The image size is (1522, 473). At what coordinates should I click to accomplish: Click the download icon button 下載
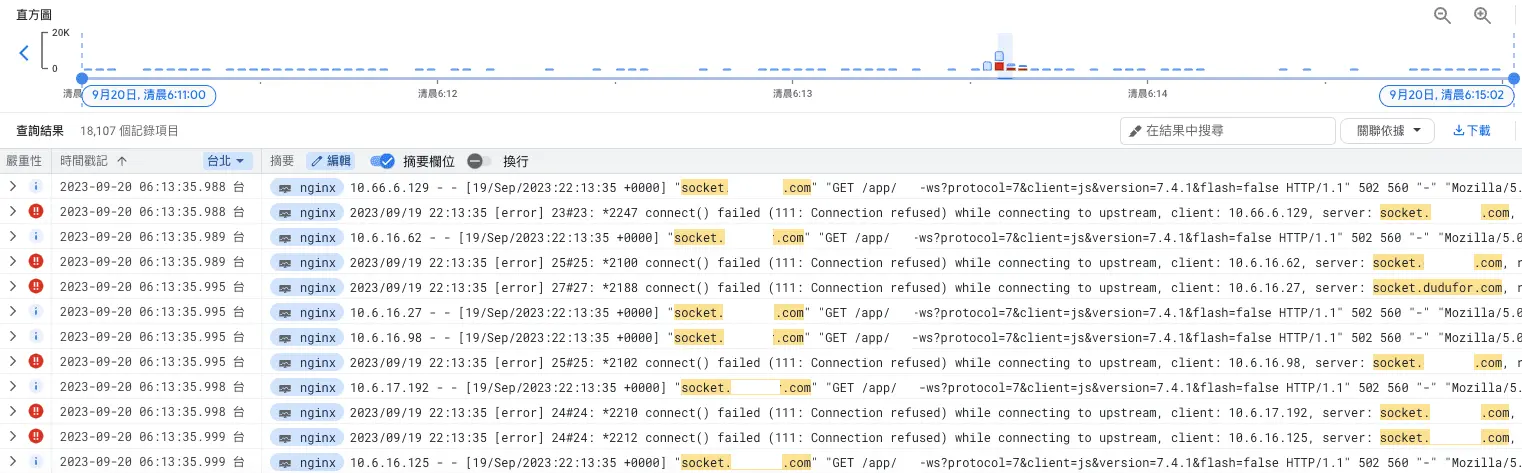[1471, 130]
